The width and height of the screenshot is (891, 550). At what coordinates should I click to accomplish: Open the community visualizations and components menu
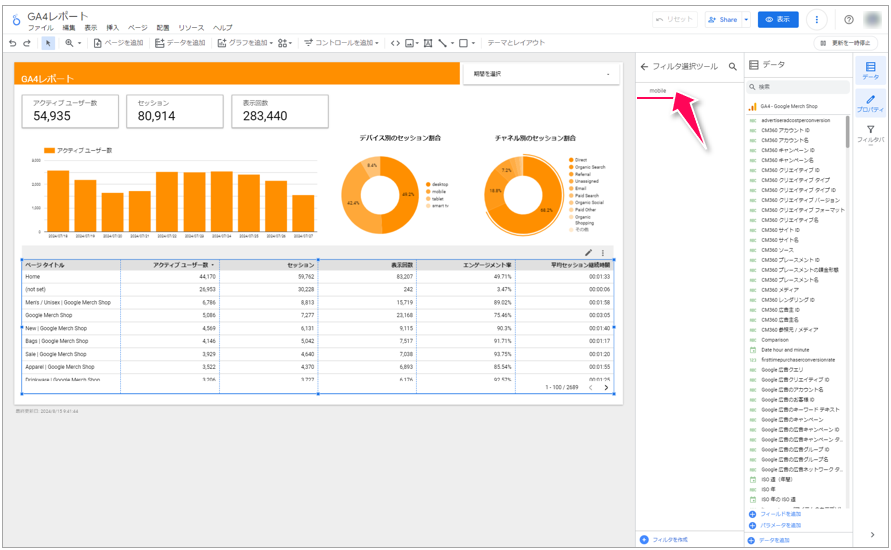click(285, 43)
